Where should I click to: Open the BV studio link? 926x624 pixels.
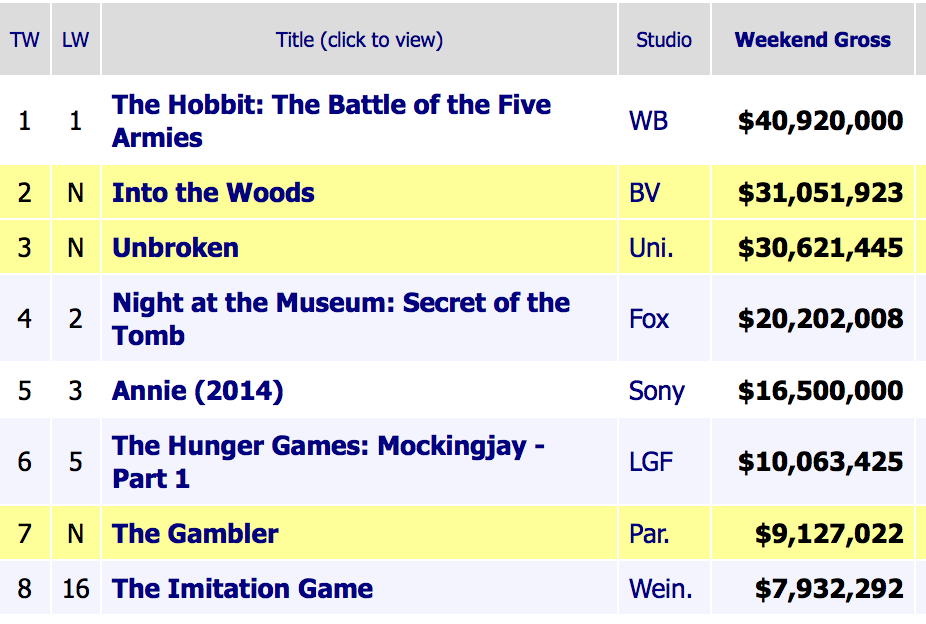pos(644,193)
